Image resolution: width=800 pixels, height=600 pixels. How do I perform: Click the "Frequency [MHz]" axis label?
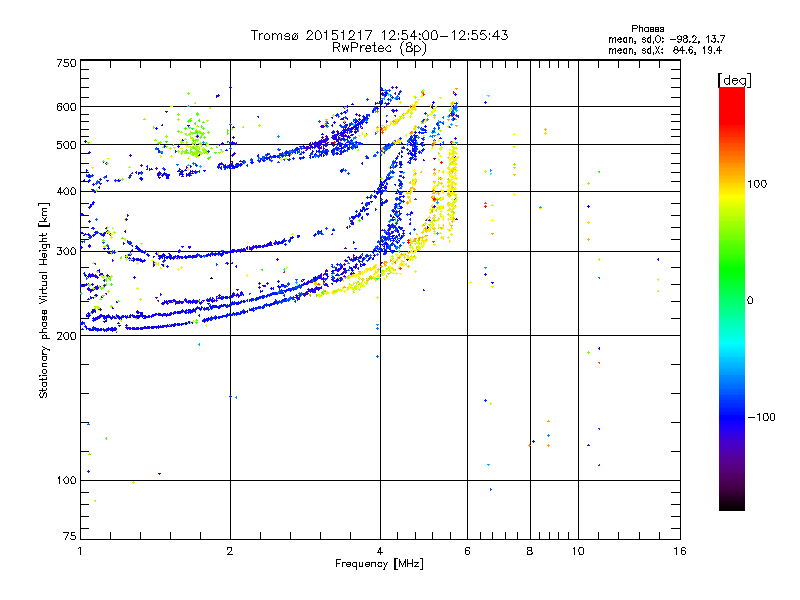pyautogui.click(x=379, y=564)
